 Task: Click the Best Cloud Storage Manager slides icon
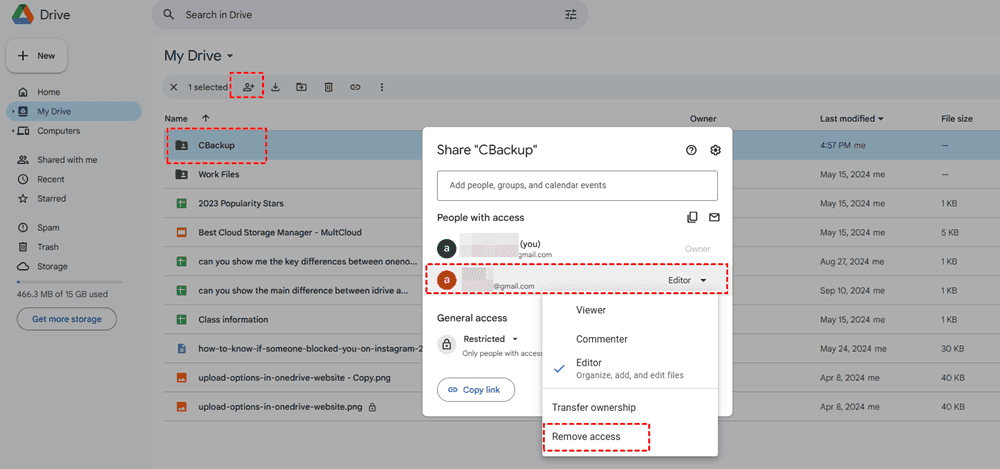click(x=181, y=232)
